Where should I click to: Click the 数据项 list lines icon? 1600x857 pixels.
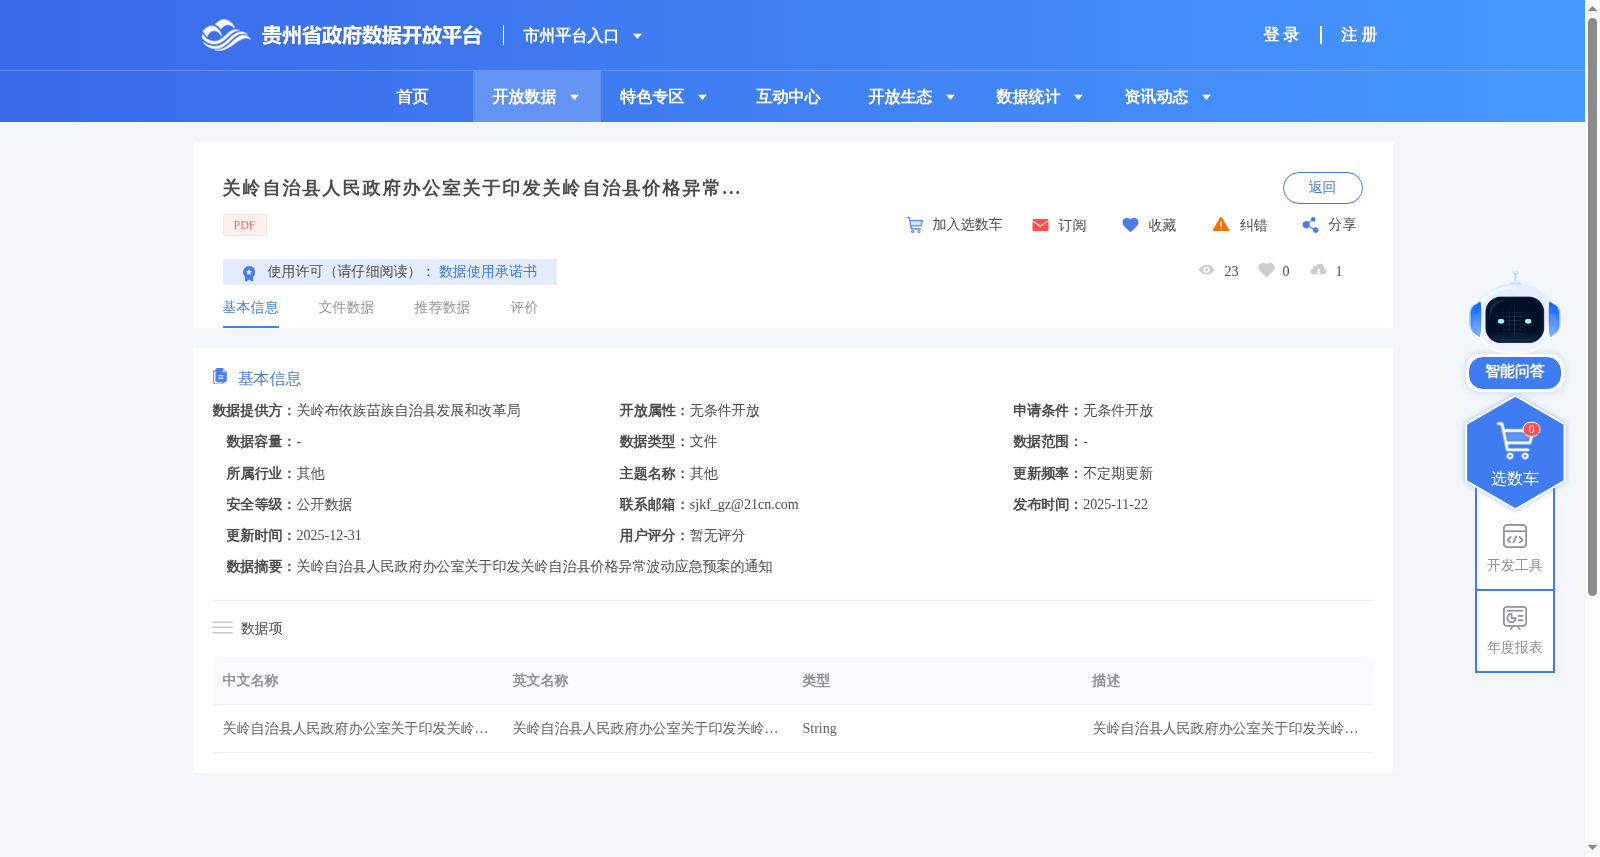pyautogui.click(x=222, y=627)
